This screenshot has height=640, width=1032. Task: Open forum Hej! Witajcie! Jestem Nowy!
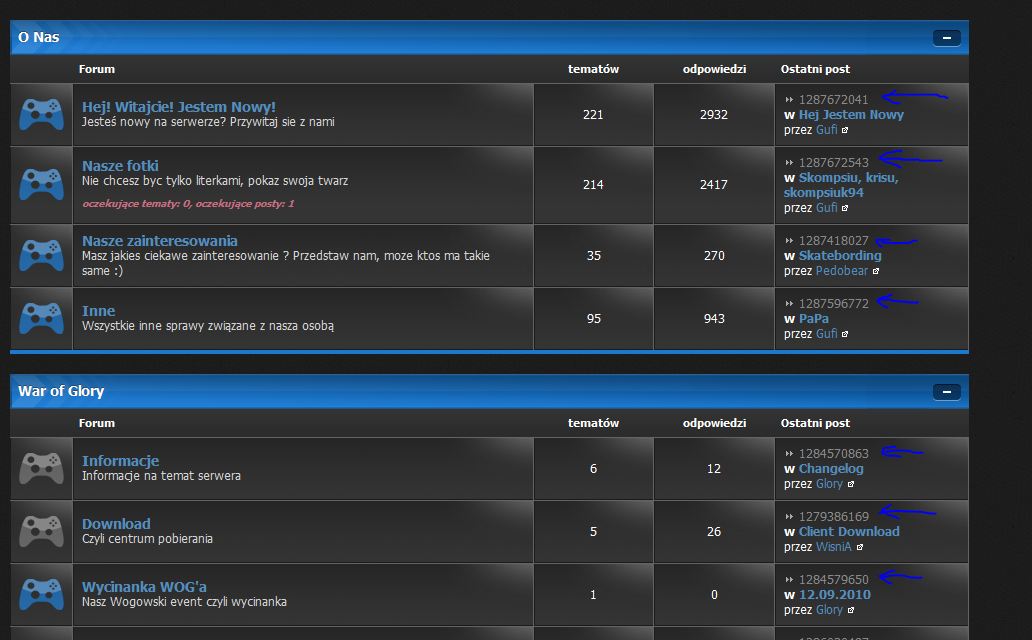178,107
